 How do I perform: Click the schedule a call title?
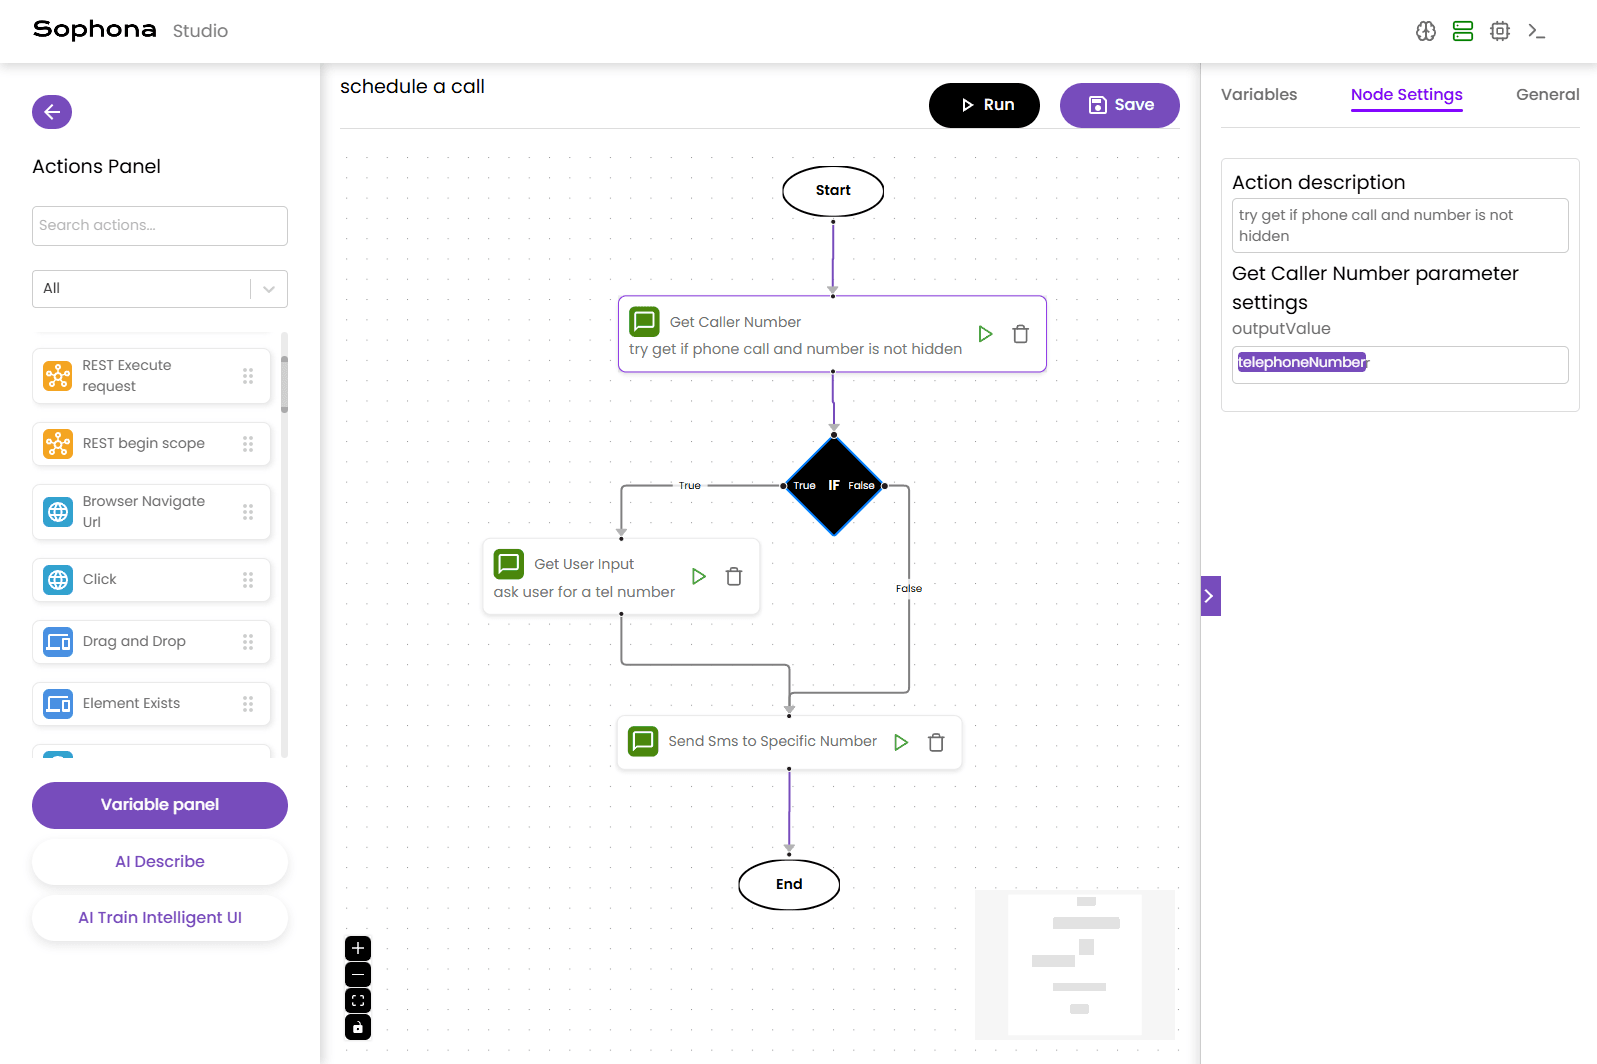412,87
